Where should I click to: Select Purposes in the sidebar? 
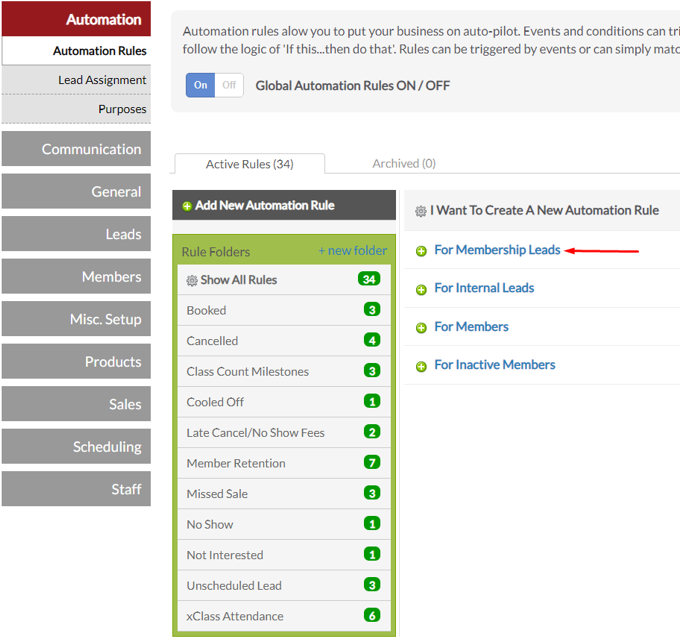coord(77,109)
